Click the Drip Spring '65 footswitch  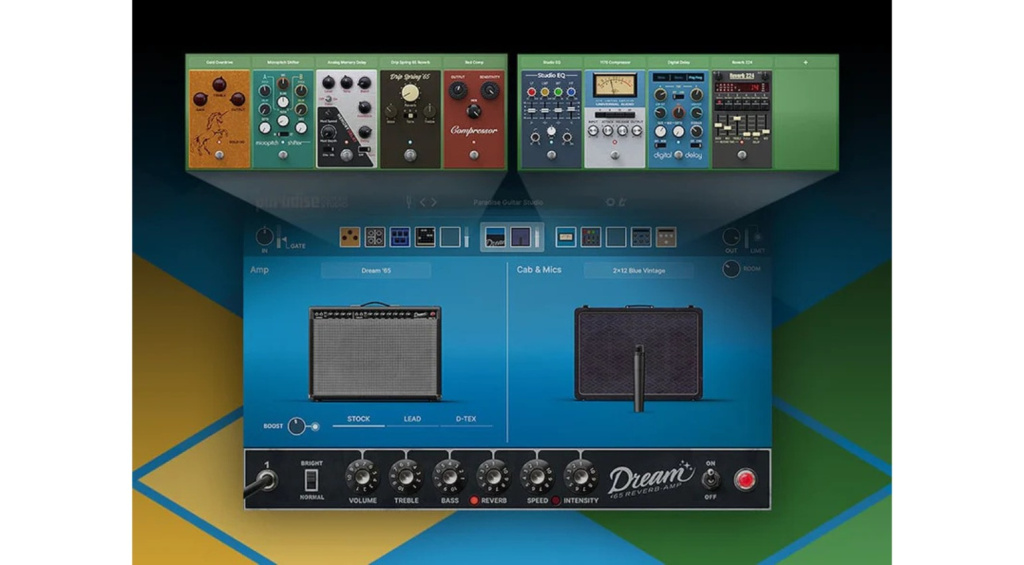coord(410,155)
